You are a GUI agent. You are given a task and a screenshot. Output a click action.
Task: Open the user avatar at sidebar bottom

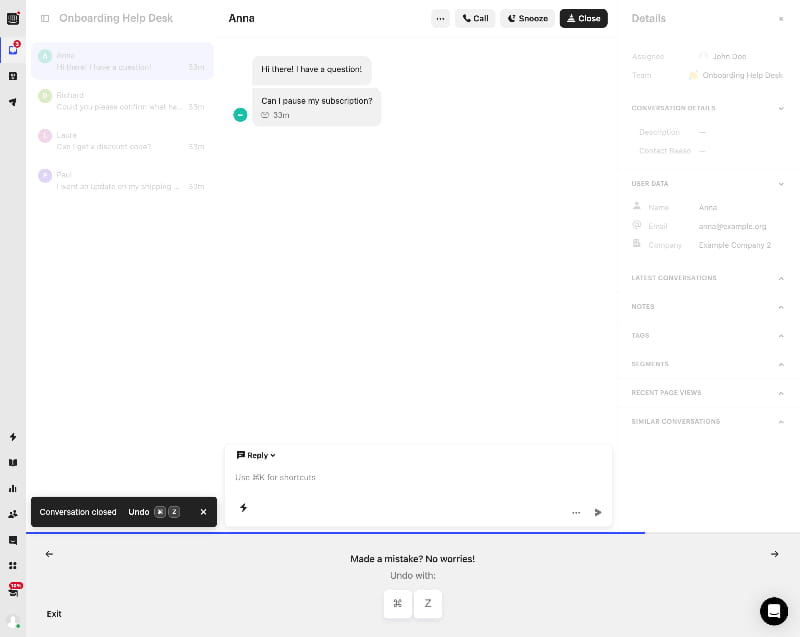point(13,622)
